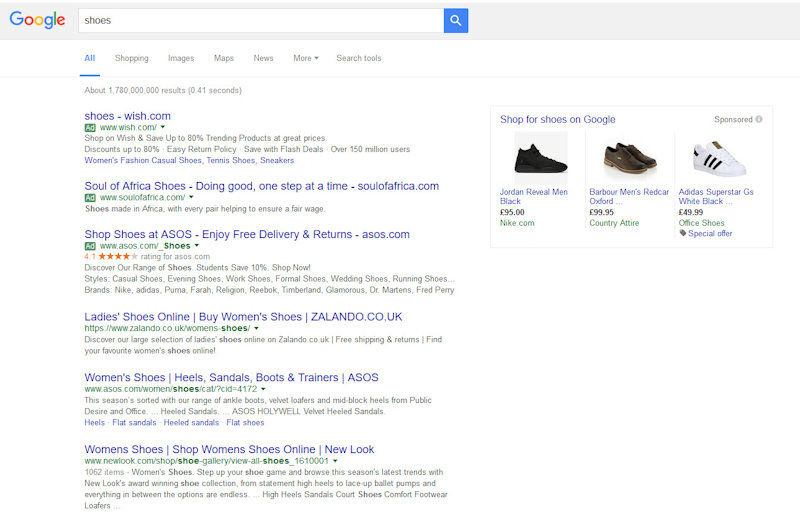This screenshot has width=800, height=521.
Task: Click the white Adidas Superstar thumbnail
Action: click(x=719, y=158)
